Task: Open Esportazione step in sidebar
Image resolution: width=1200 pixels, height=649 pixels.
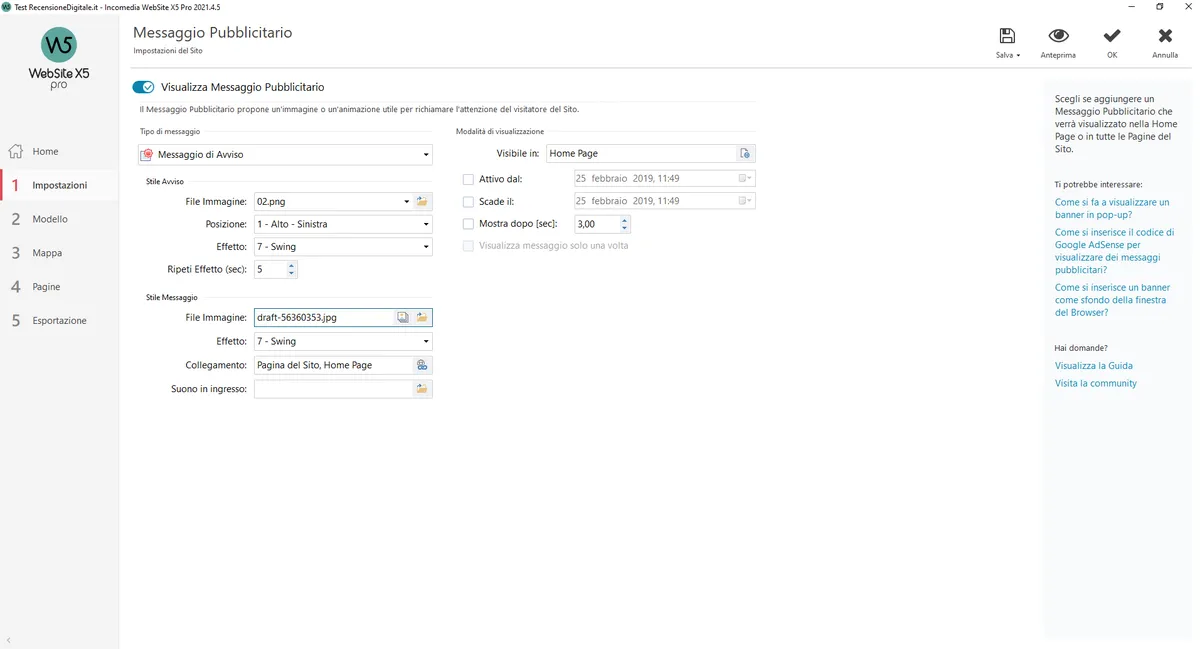Action: click(x=59, y=321)
